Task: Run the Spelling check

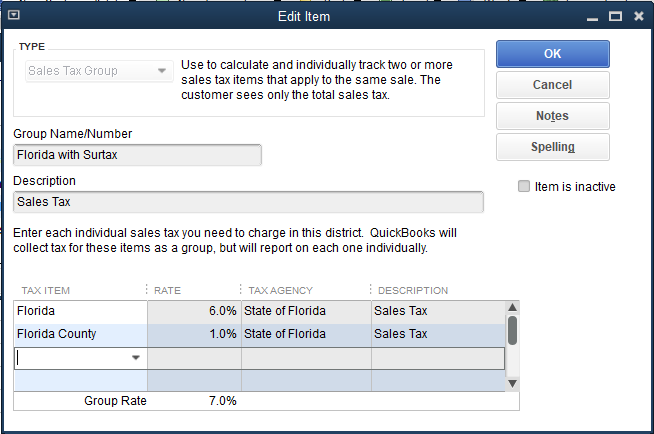Action: [552, 147]
